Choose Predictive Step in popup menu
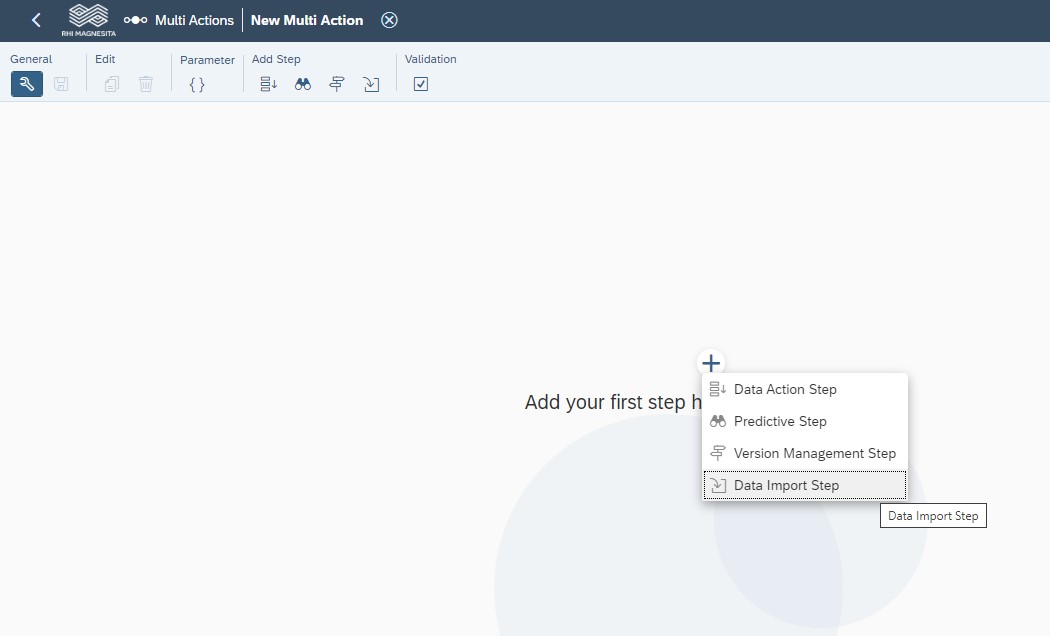The image size is (1050, 636). click(780, 421)
